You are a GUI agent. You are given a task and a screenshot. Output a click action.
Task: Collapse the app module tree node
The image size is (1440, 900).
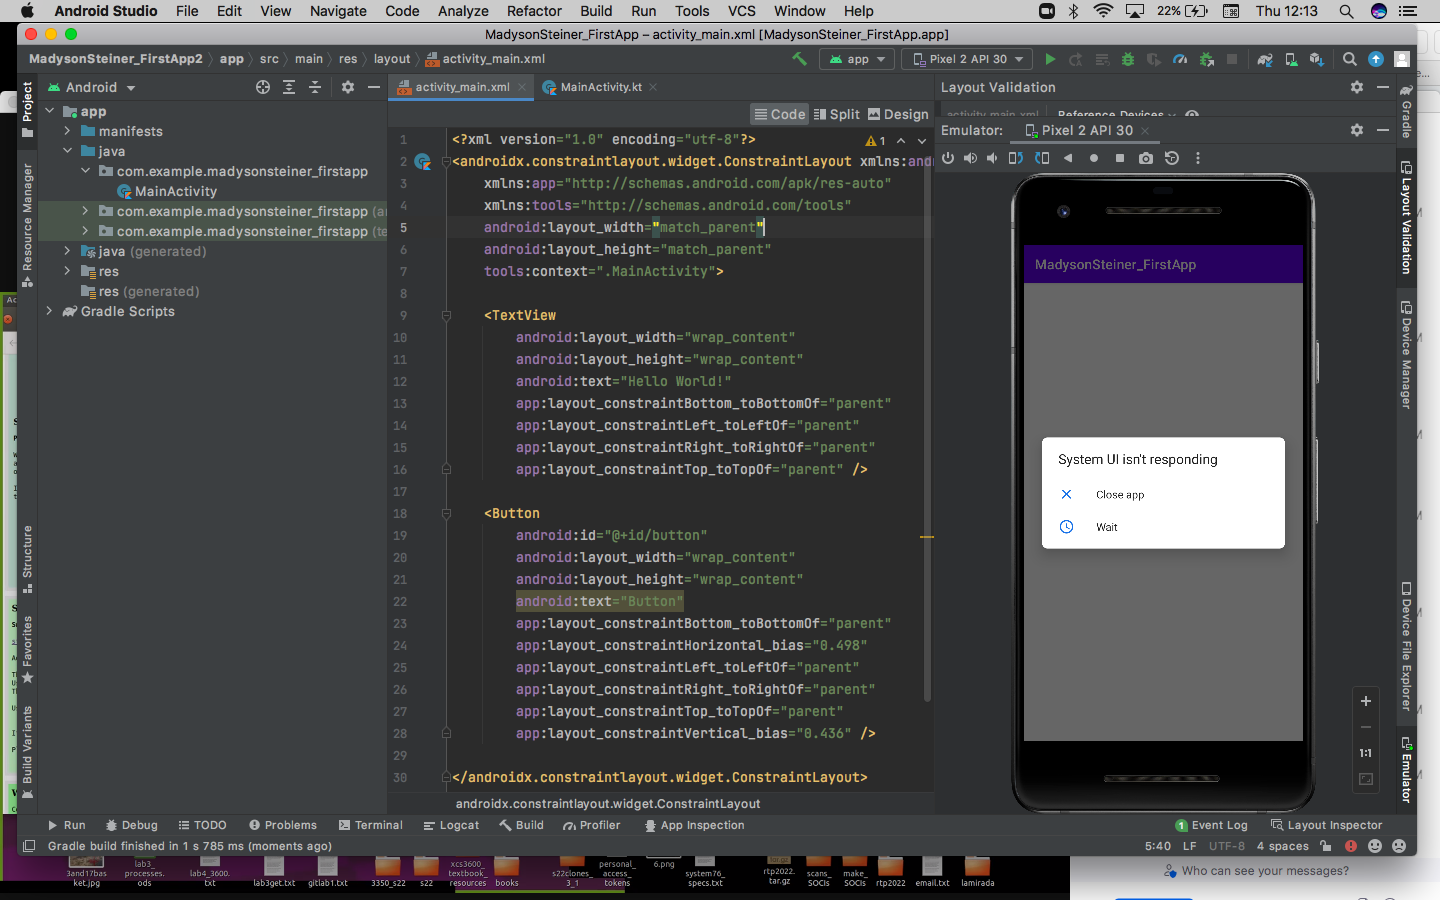(49, 111)
